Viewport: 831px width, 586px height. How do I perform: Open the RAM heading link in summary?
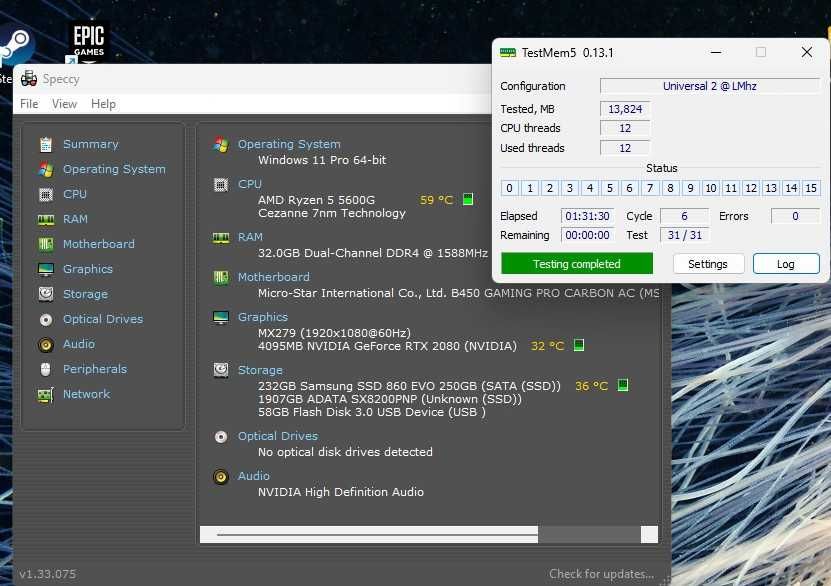point(250,237)
